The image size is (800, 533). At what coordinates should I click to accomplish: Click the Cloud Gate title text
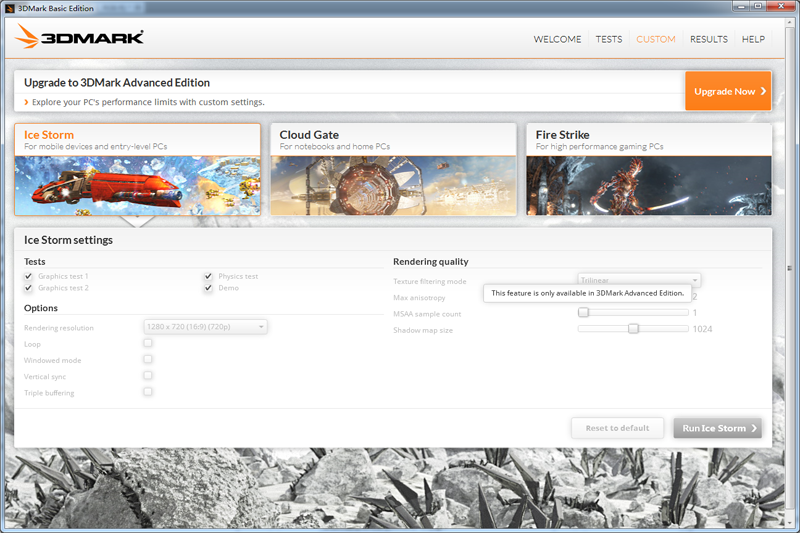coord(309,135)
